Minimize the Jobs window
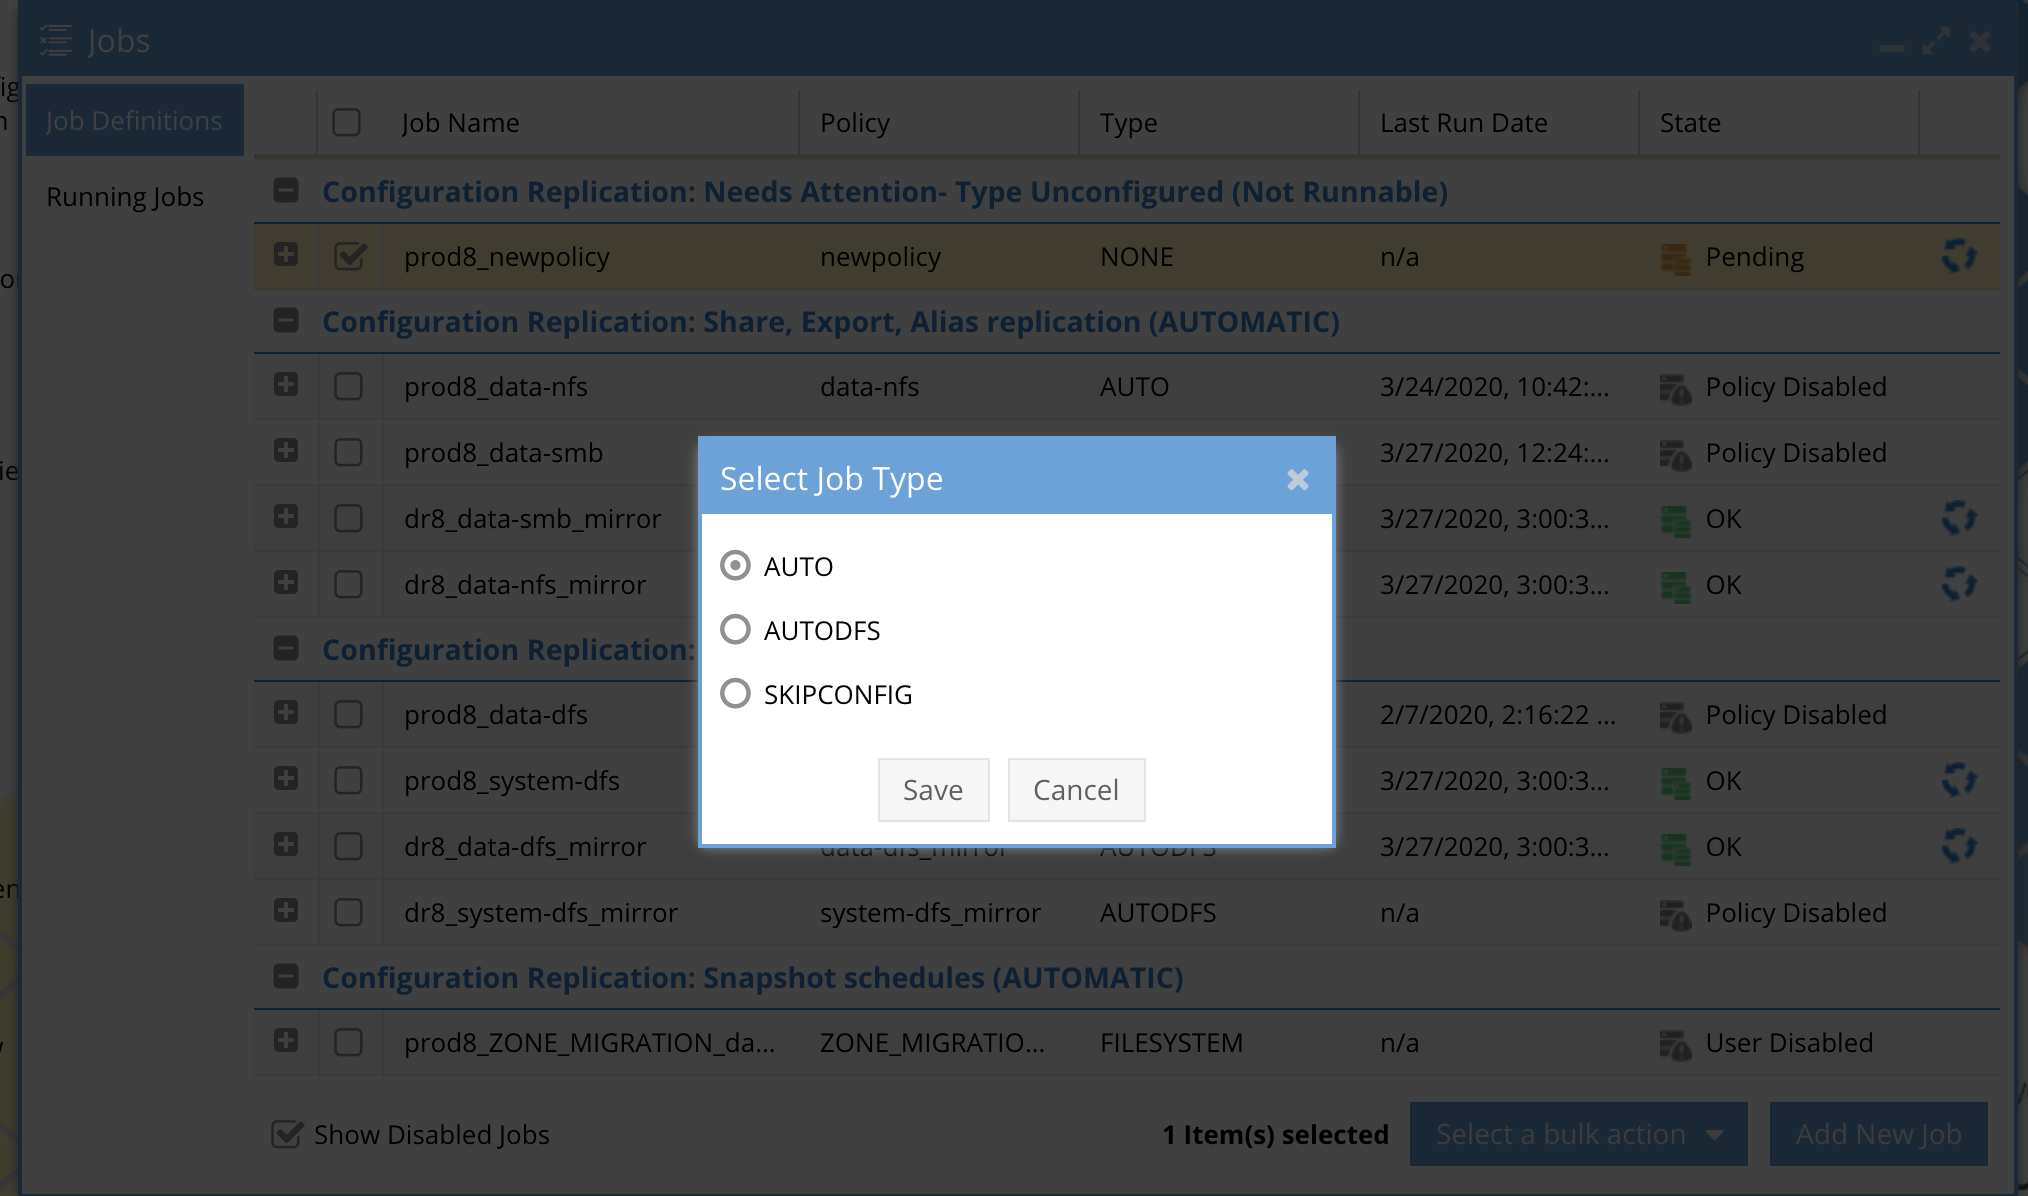This screenshot has width=2028, height=1196. (1892, 46)
